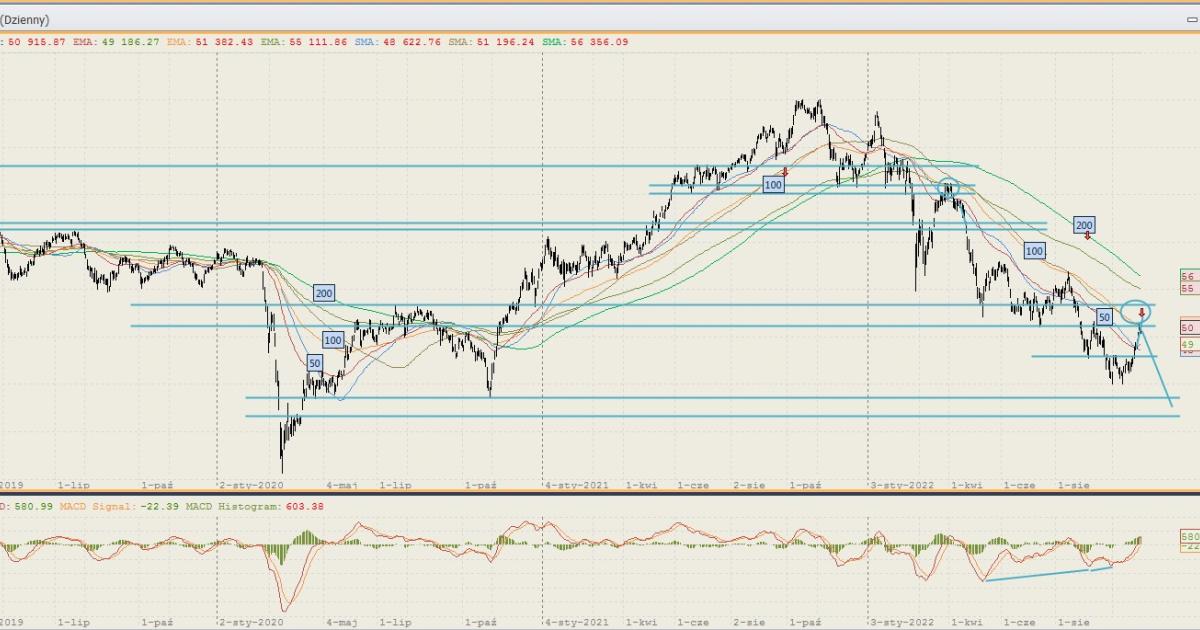Screen dimensions: 1200x630
Task: Click the red arrow below the right 200 label
Action: pos(1087,236)
